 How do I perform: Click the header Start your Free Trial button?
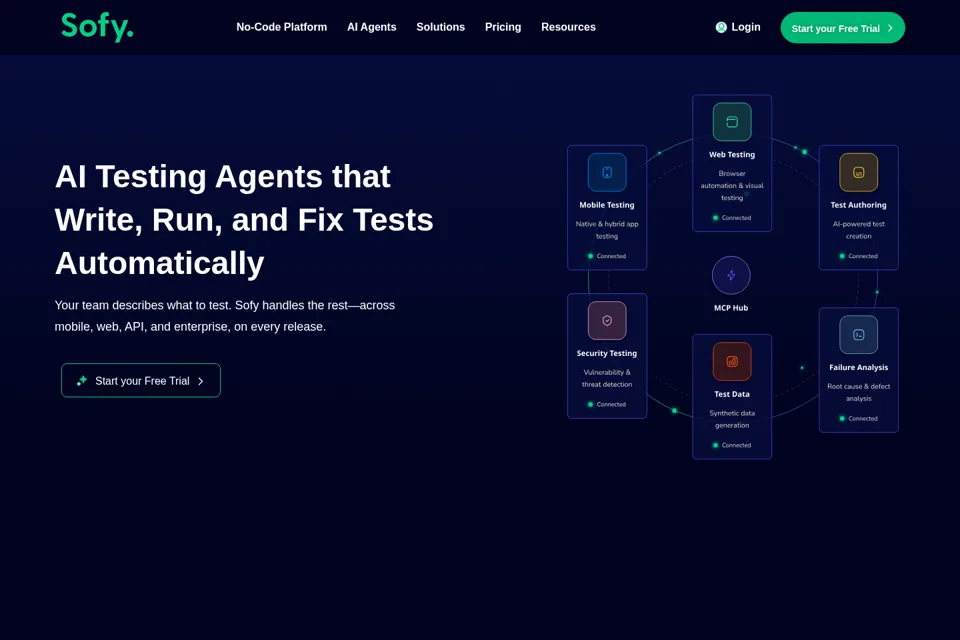(842, 28)
